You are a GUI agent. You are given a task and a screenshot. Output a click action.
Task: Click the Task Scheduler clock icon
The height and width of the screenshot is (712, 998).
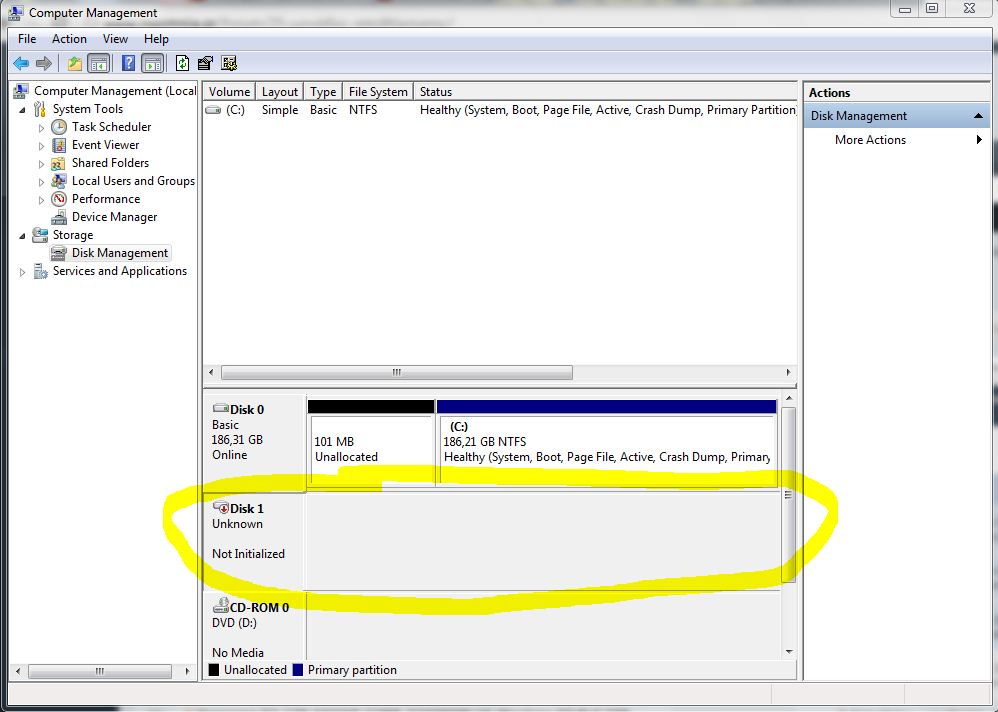pyautogui.click(x=59, y=127)
